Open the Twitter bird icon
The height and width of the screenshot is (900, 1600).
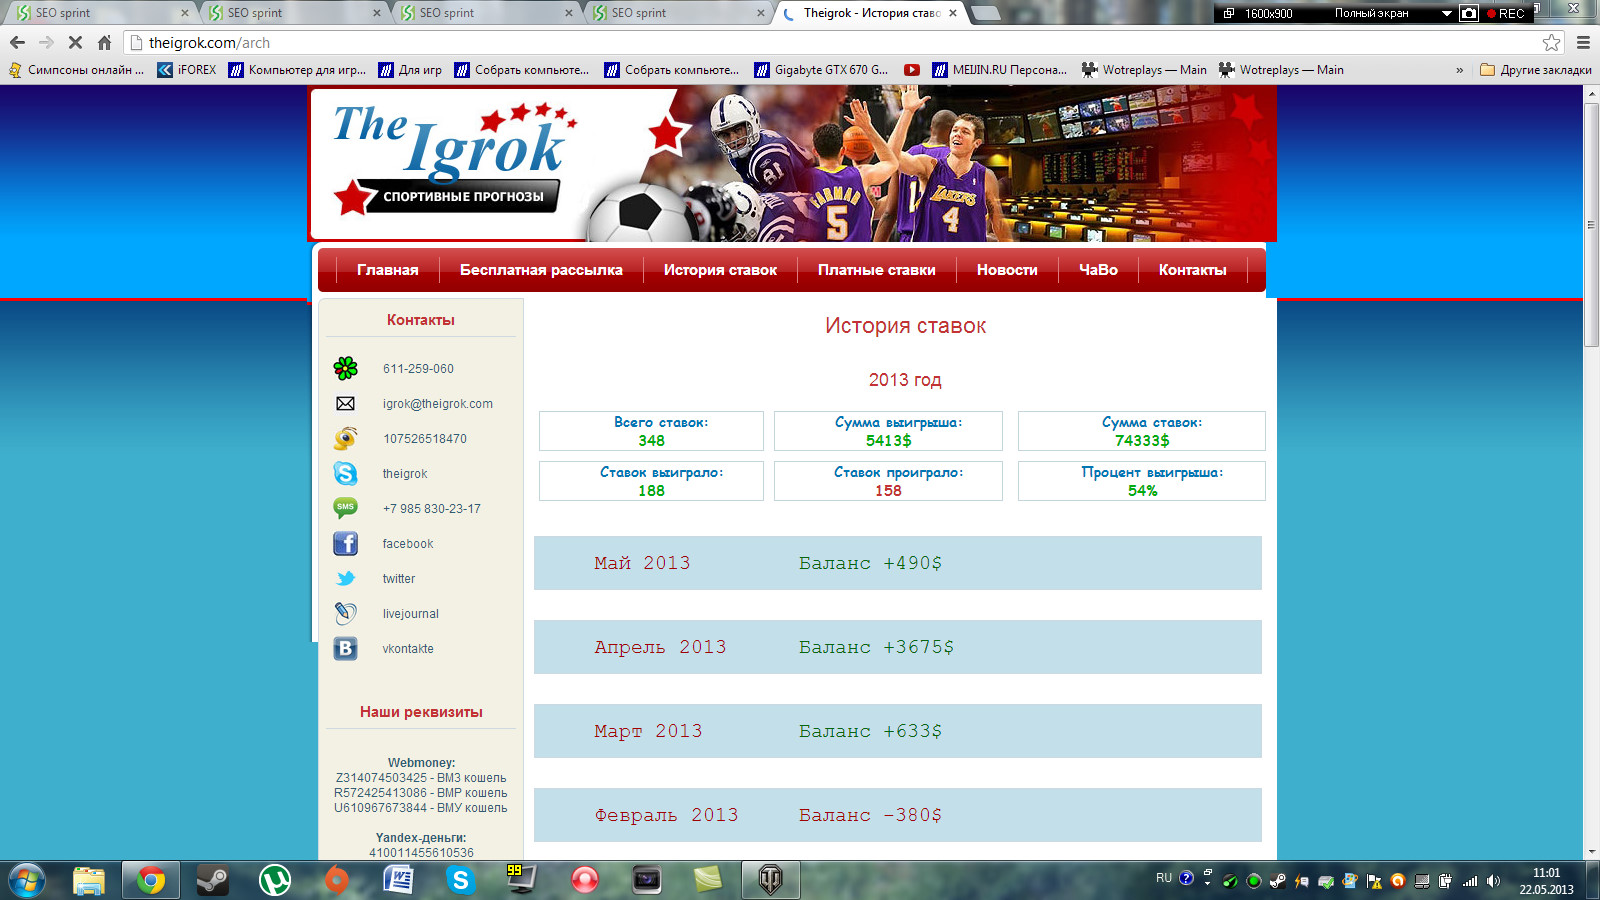click(346, 578)
